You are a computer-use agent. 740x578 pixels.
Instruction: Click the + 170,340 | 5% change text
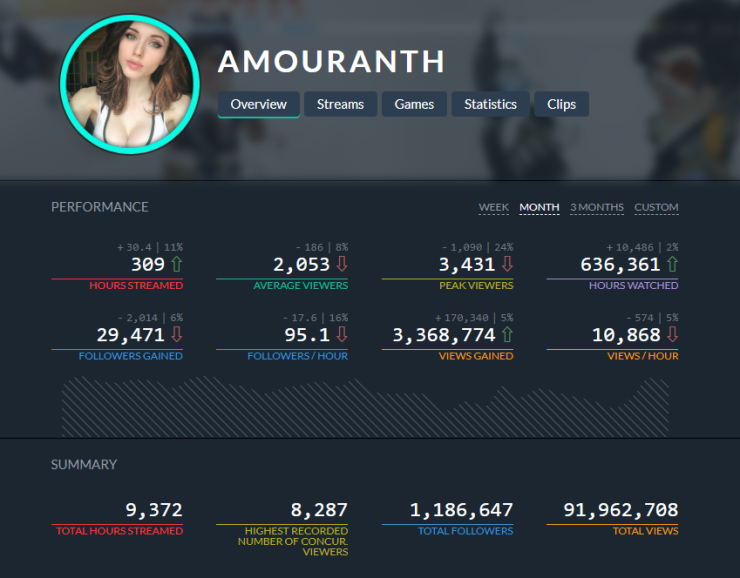click(474, 318)
